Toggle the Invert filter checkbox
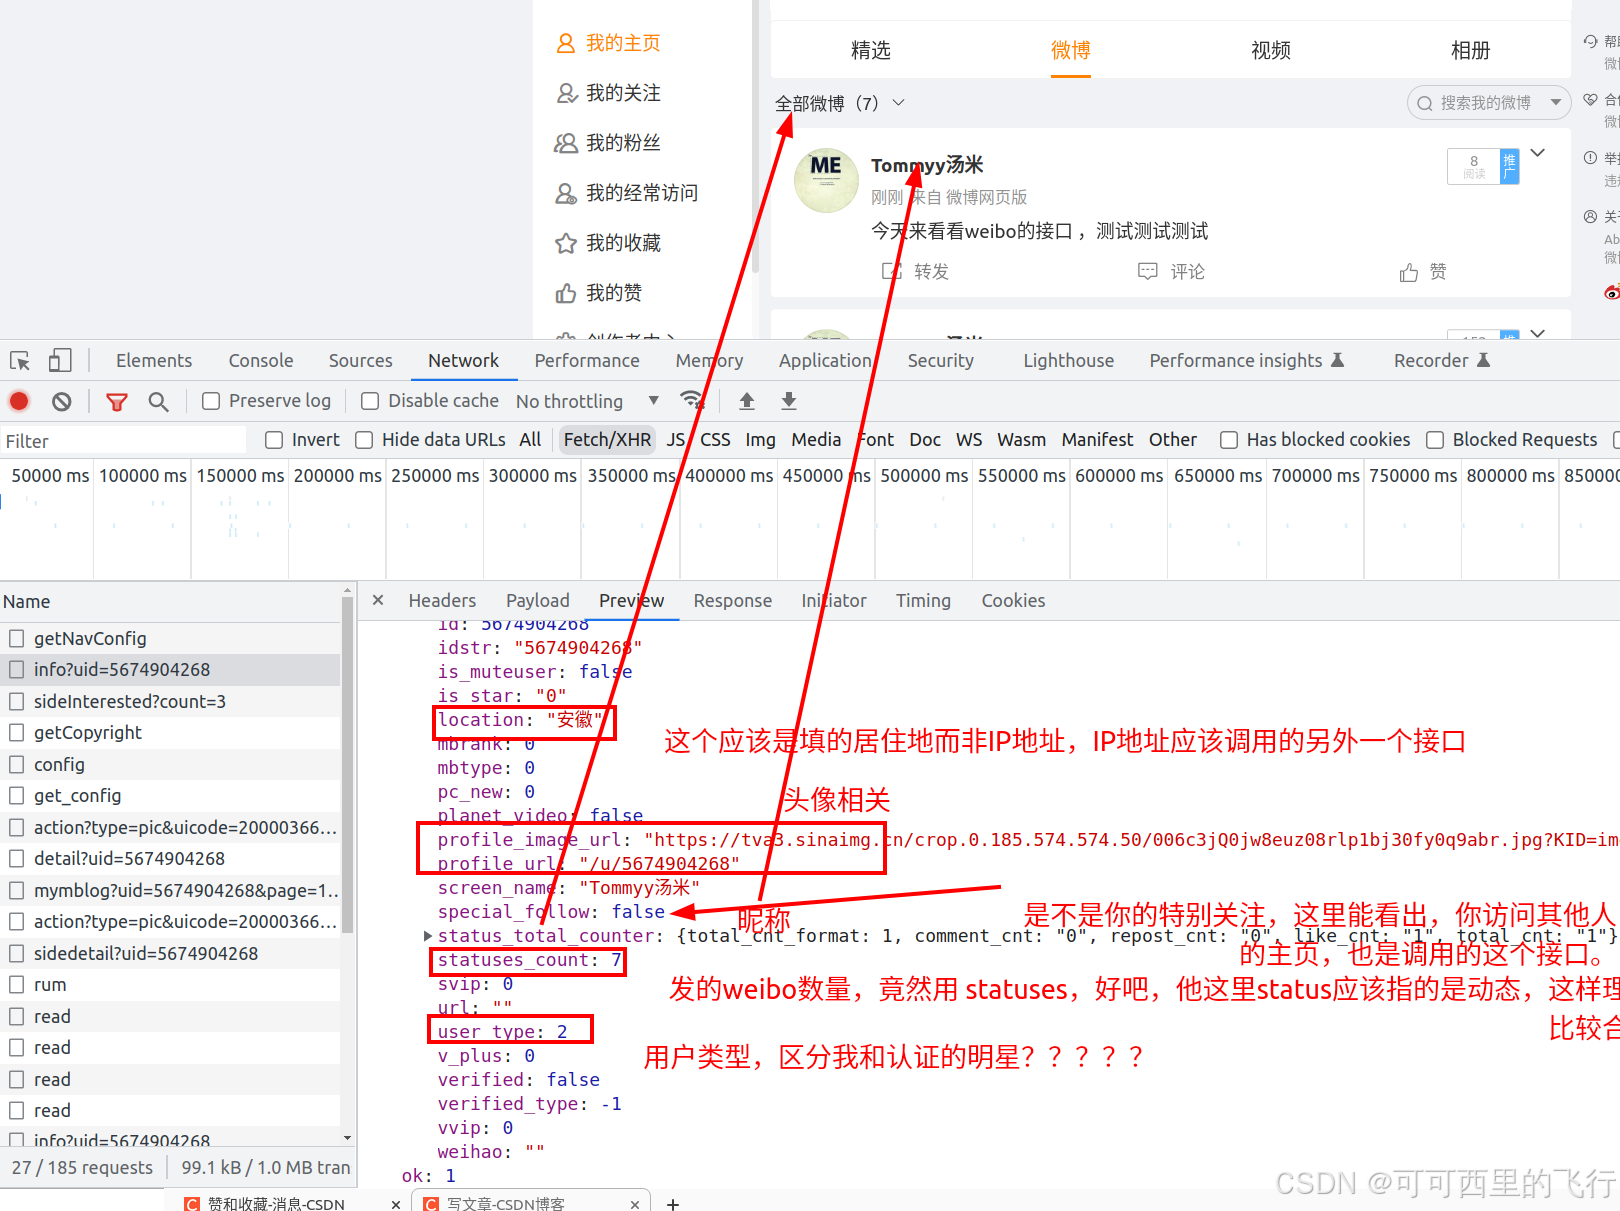 click(274, 440)
